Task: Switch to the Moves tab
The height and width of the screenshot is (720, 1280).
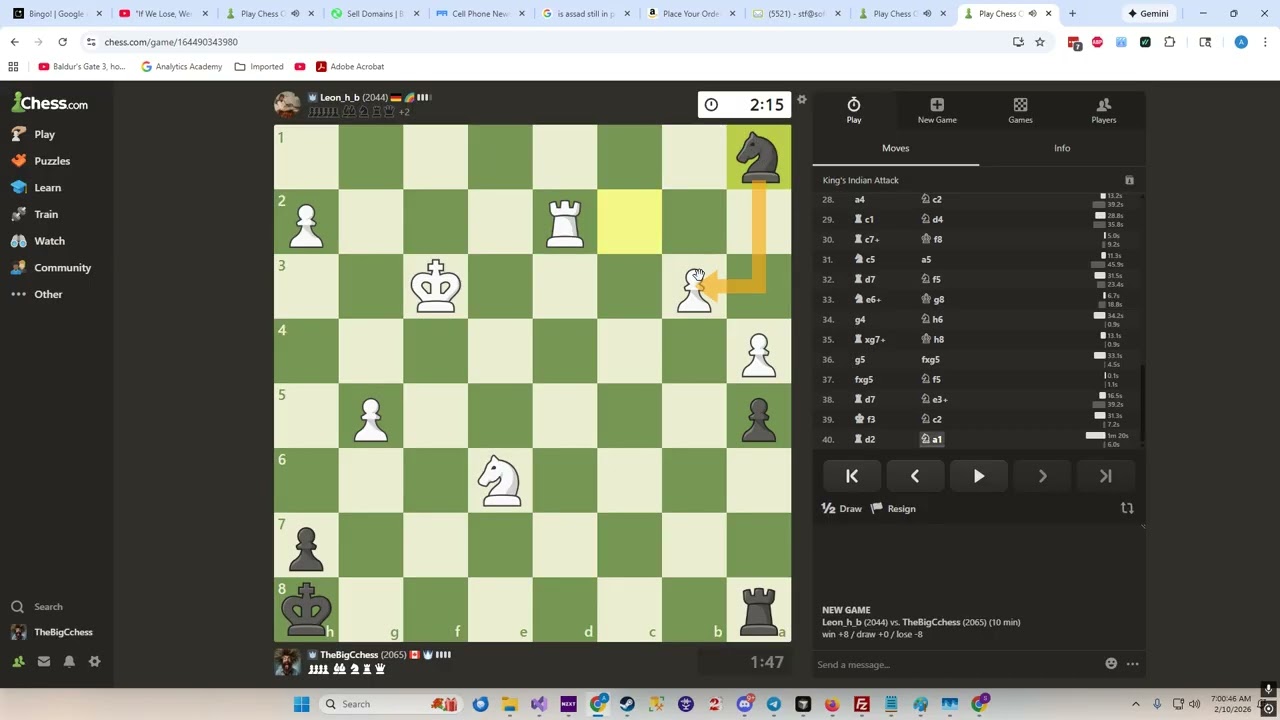Action: [896, 148]
